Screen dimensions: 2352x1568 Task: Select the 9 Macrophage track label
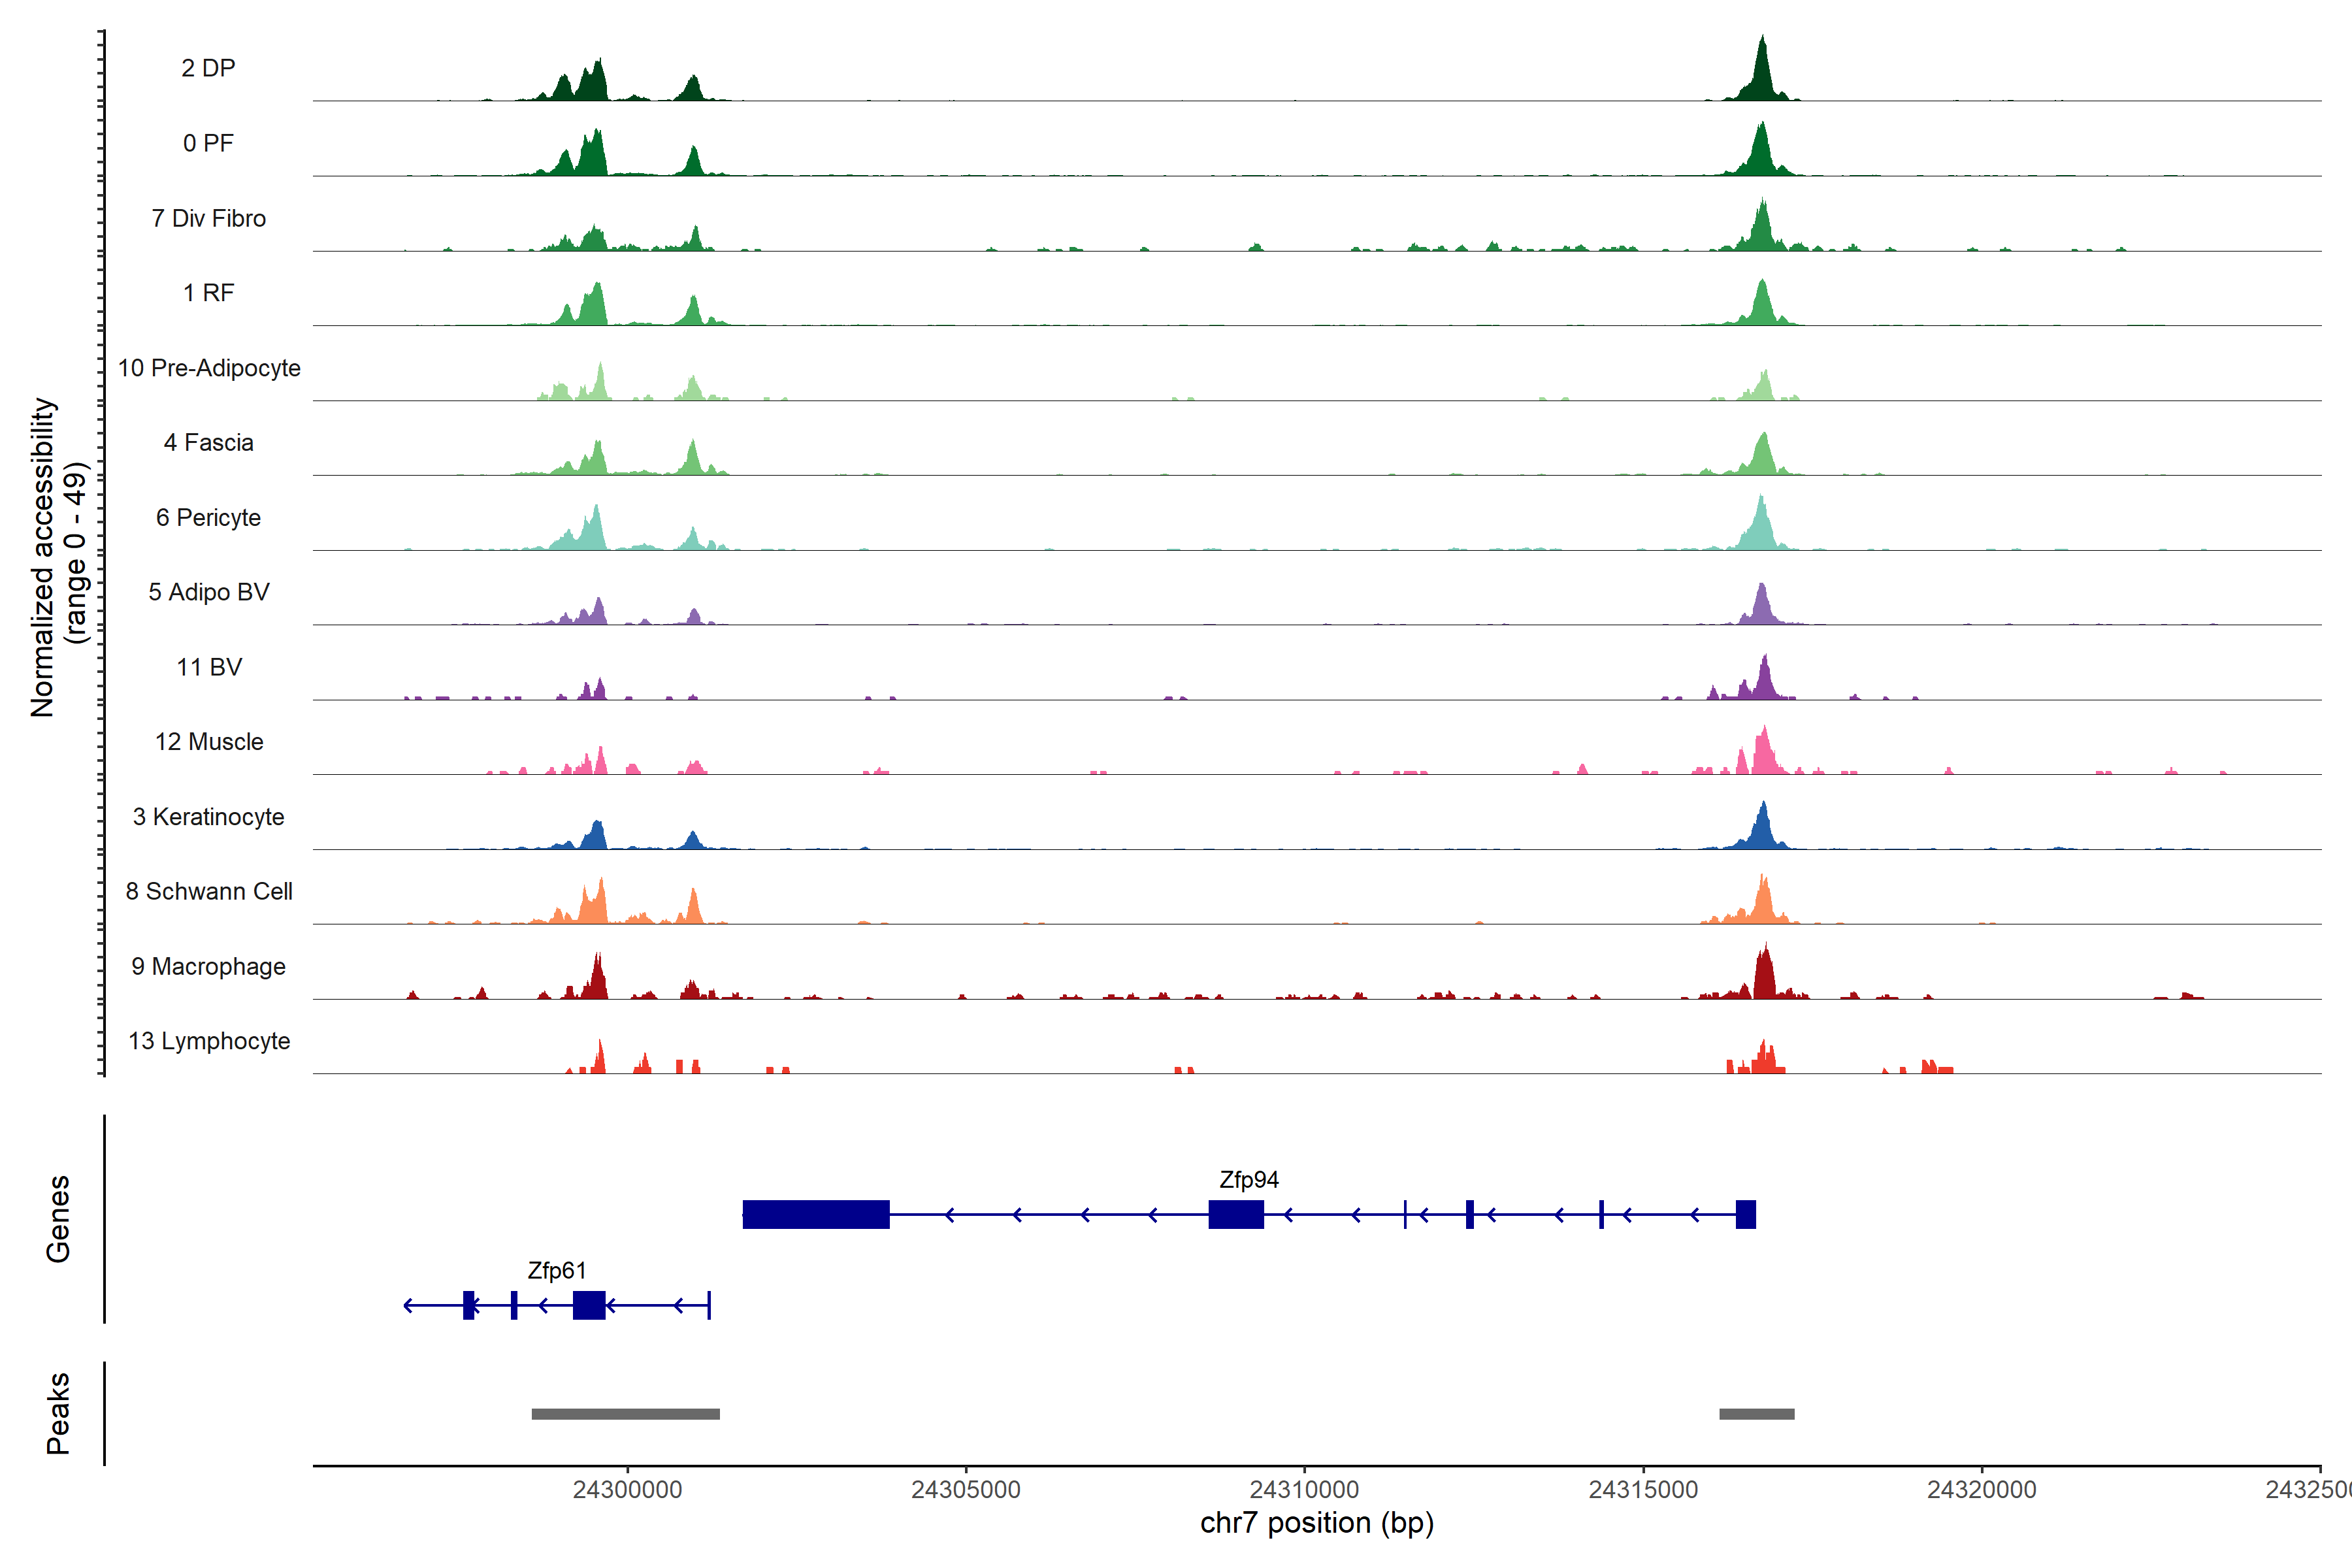coord(208,966)
